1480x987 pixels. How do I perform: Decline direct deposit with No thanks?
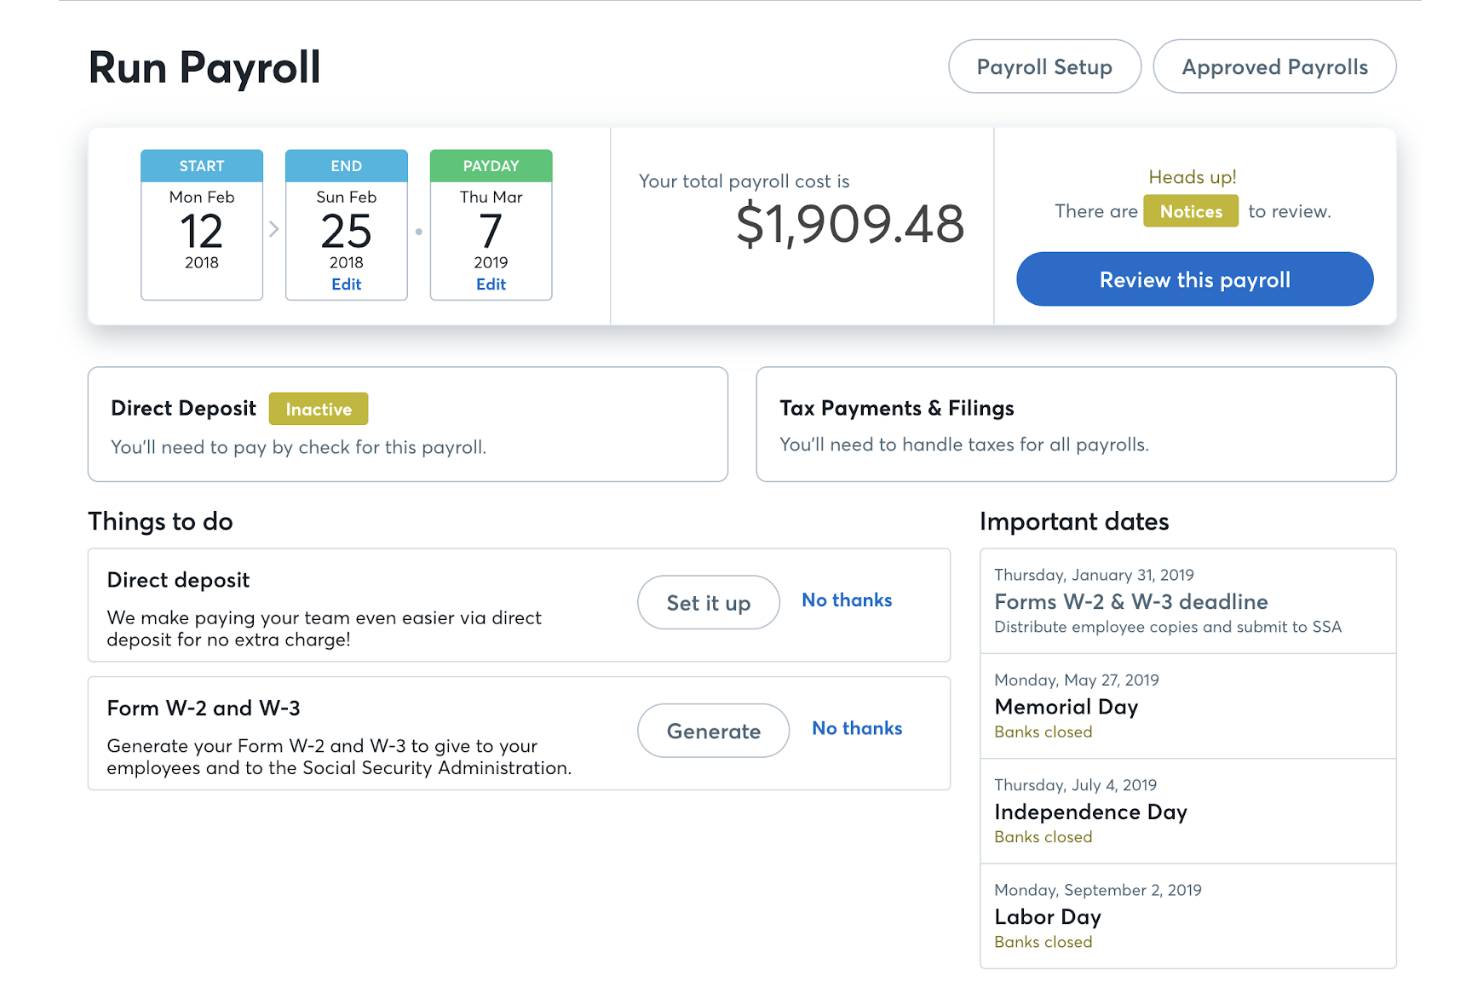coord(846,600)
